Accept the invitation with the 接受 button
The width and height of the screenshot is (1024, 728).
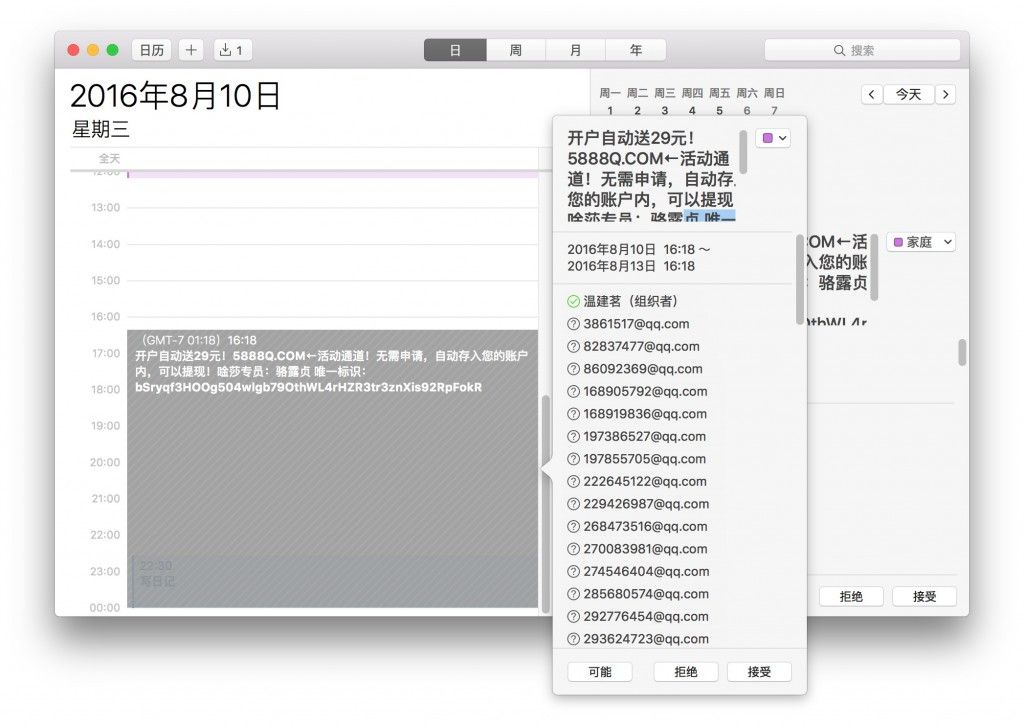point(760,671)
